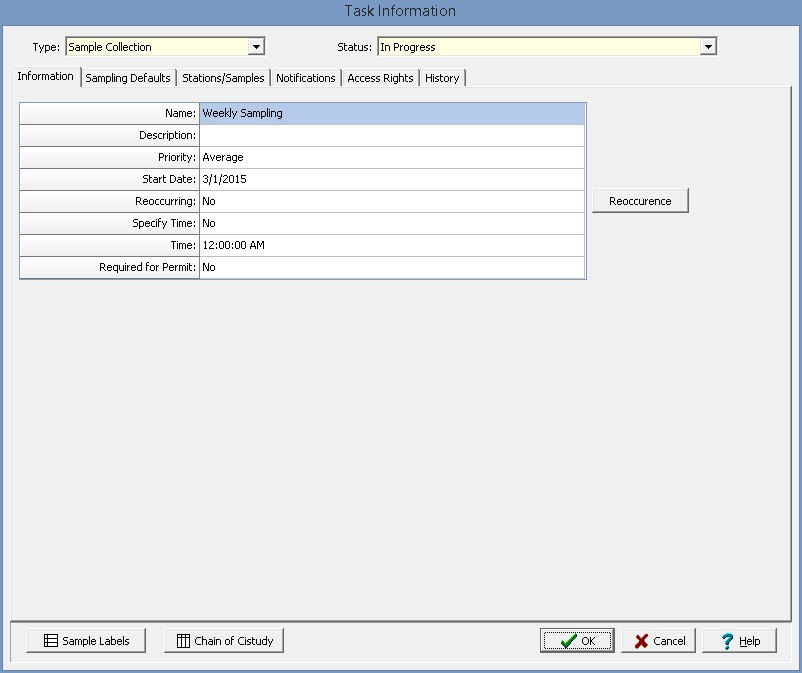Screen dimensions: 802x673
Task: Click the Start Date field 3/1/2015
Action: 391,179
